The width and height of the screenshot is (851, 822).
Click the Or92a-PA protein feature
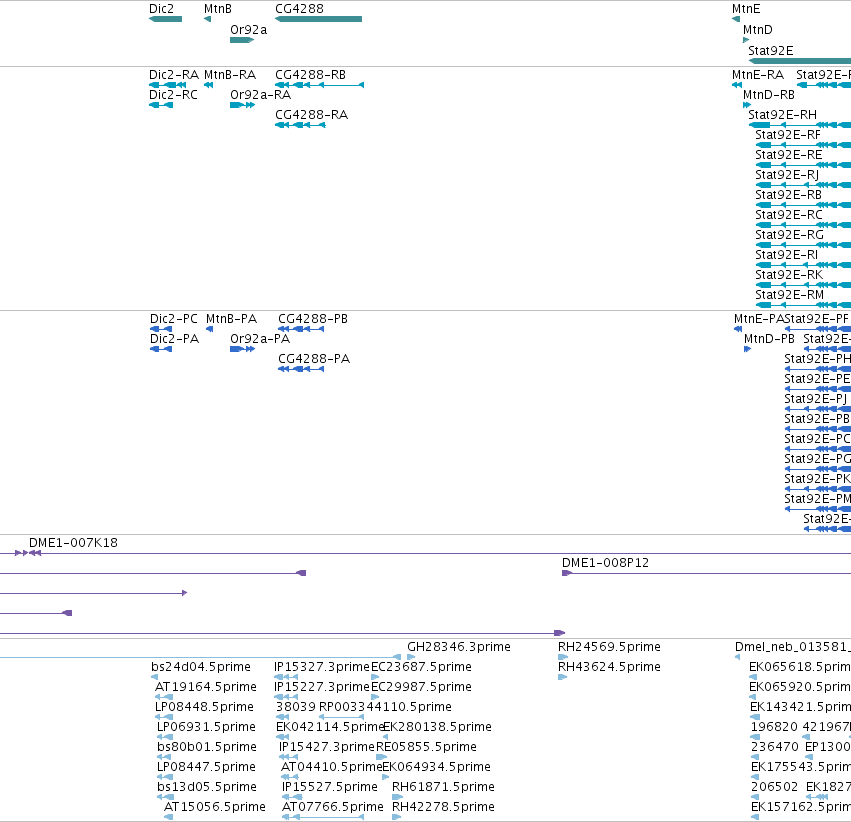[243, 349]
